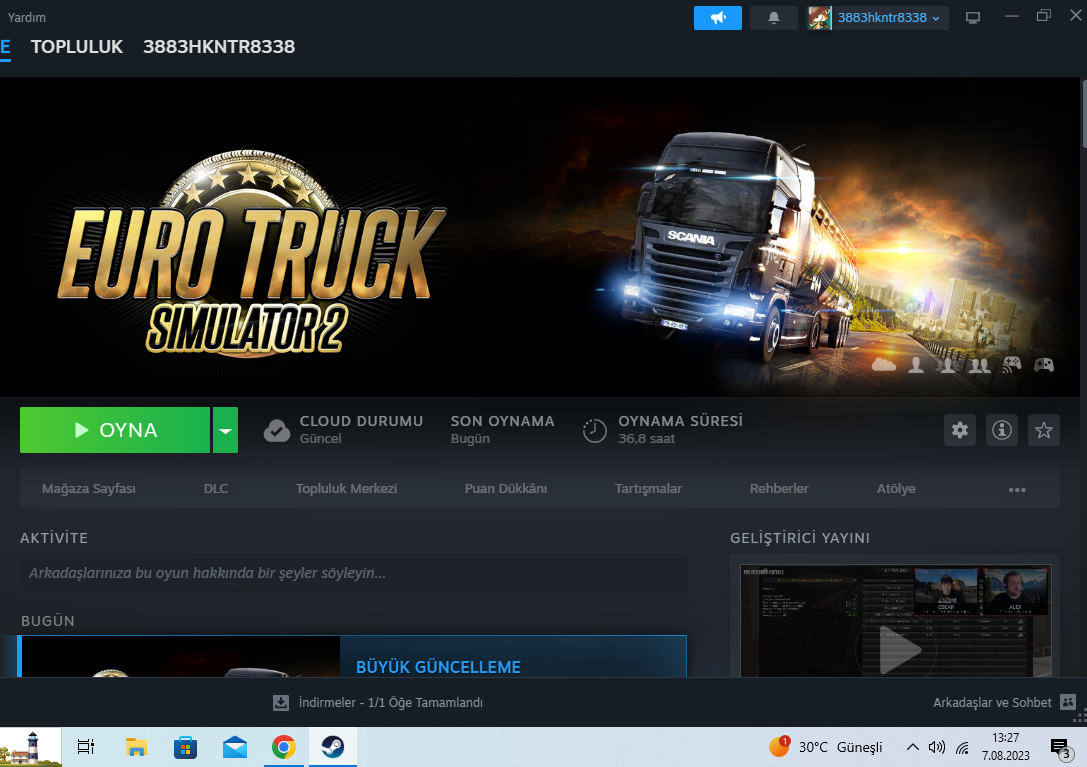Screen dimensions: 1087x767
Task: Show hidden system tray icons
Action: [912, 747]
